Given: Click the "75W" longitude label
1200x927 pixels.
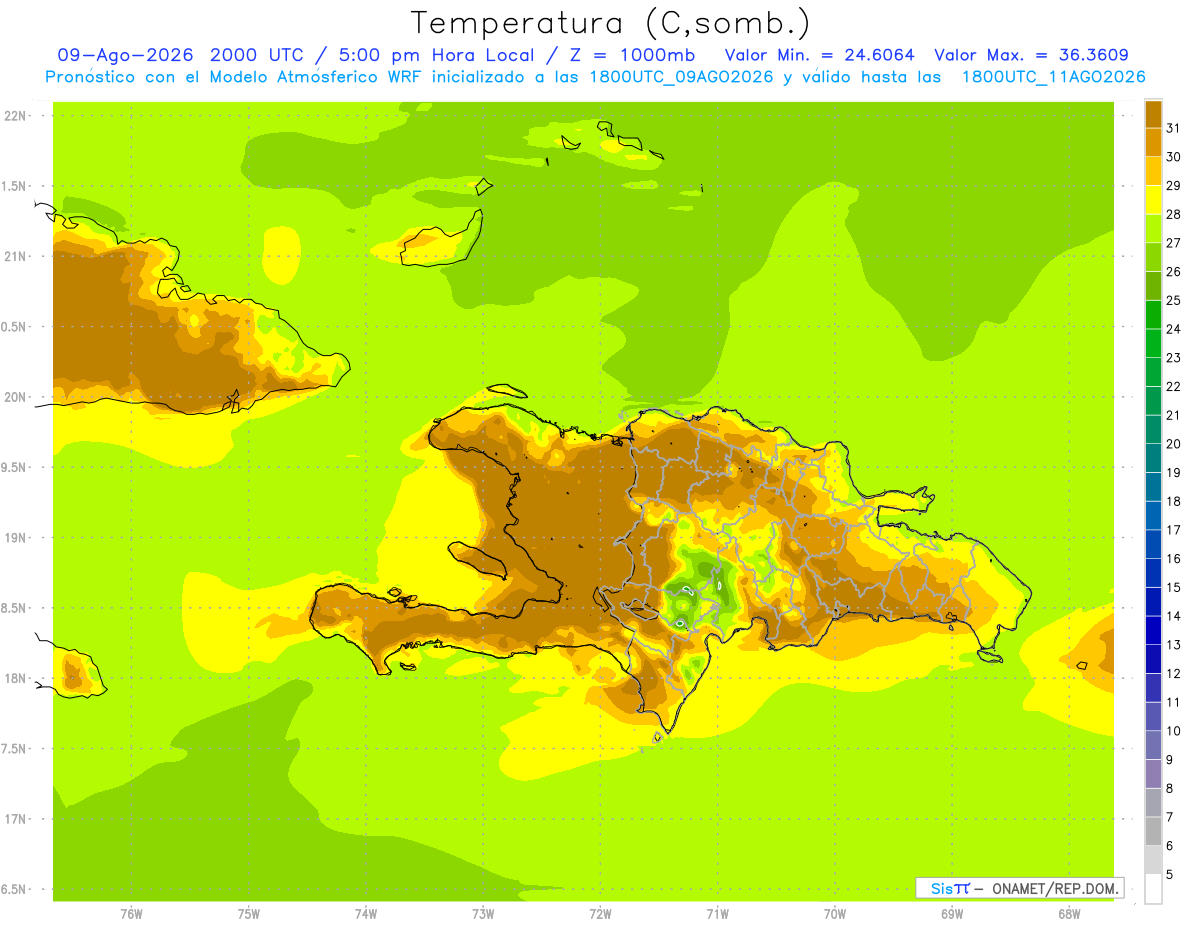Looking at the screenshot, I should pyautogui.click(x=248, y=914).
